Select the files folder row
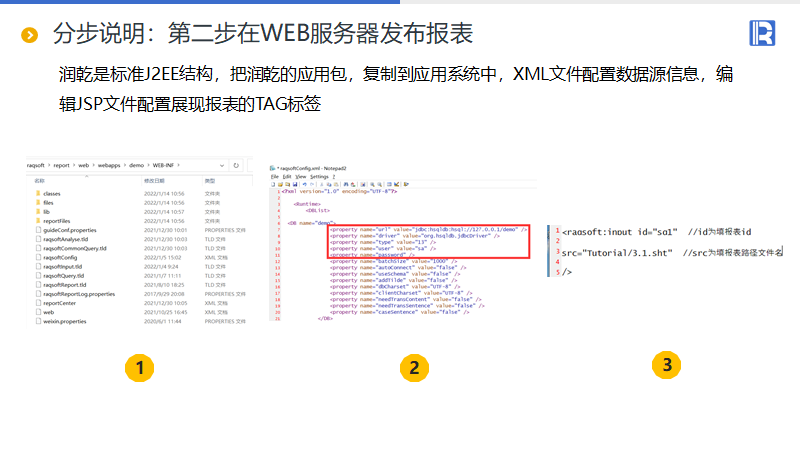Viewport: 800px width, 450px height. (140, 203)
